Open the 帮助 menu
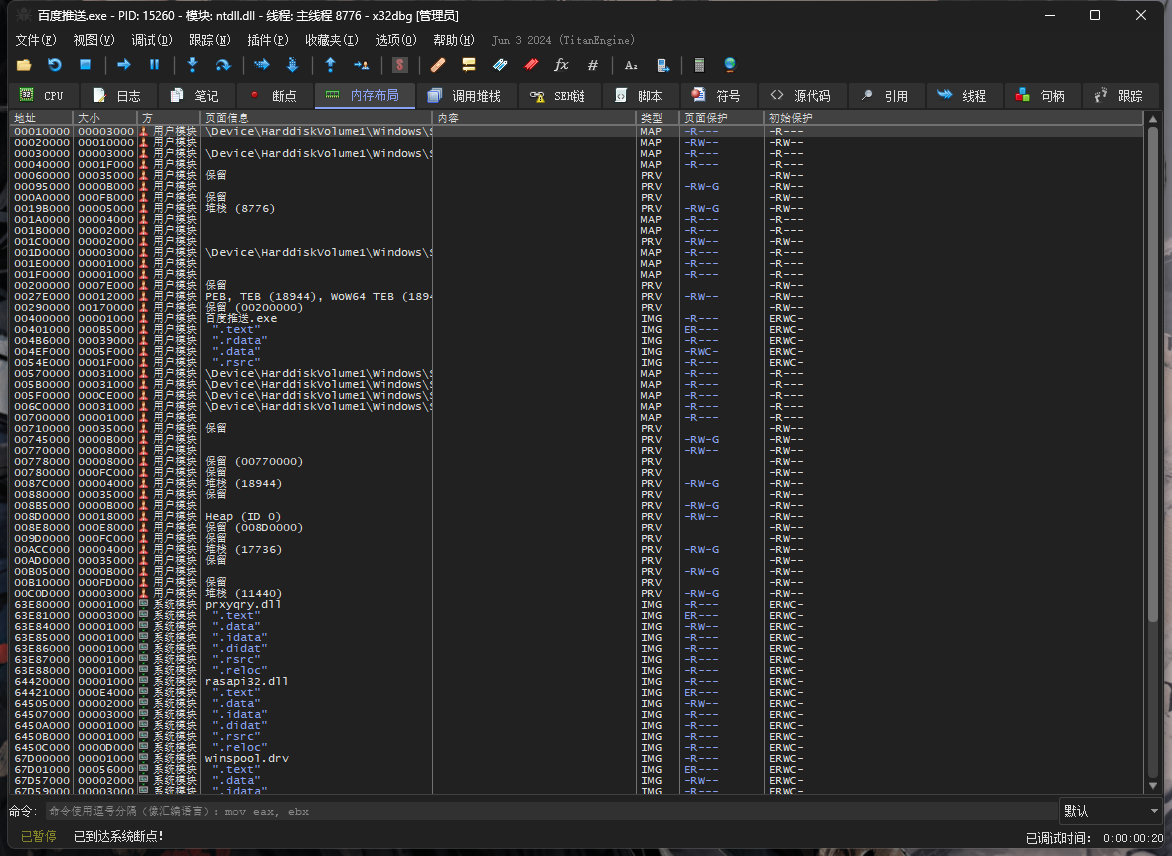The image size is (1172, 856). tap(454, 40)
